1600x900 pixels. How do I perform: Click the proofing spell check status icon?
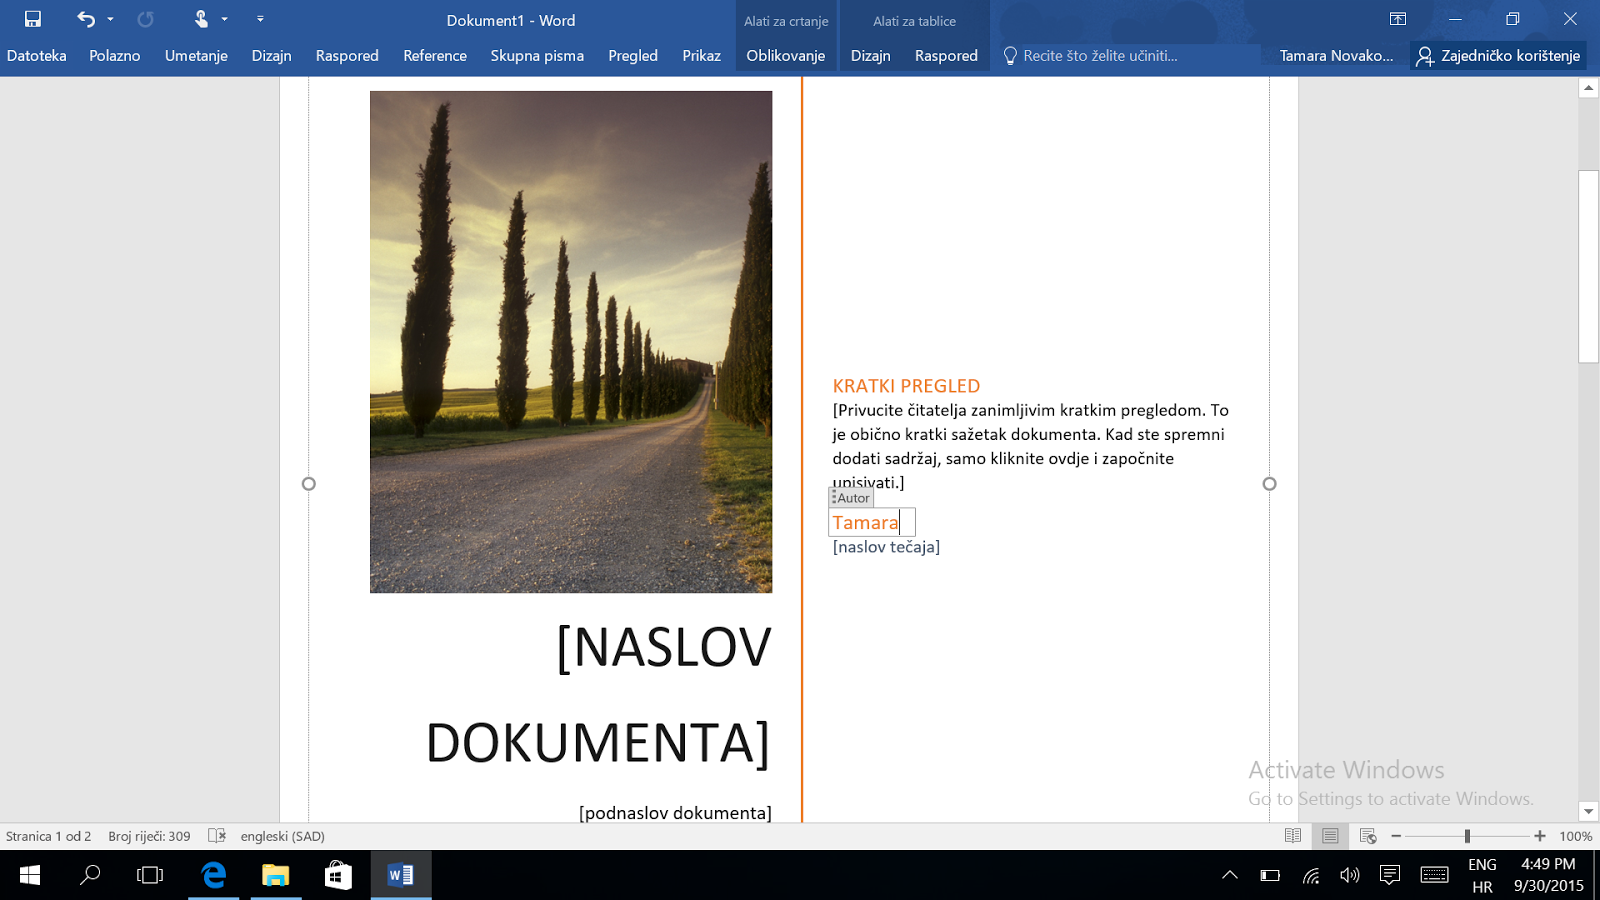[x=217, y=836]
